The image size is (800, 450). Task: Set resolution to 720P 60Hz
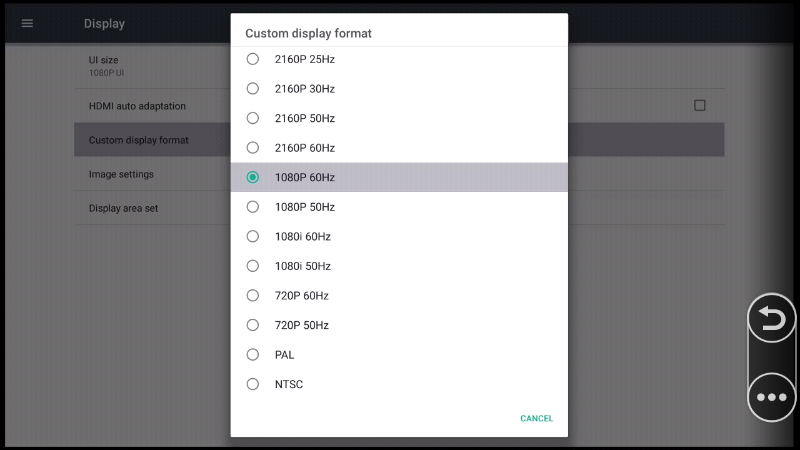(x=253, y=296)
